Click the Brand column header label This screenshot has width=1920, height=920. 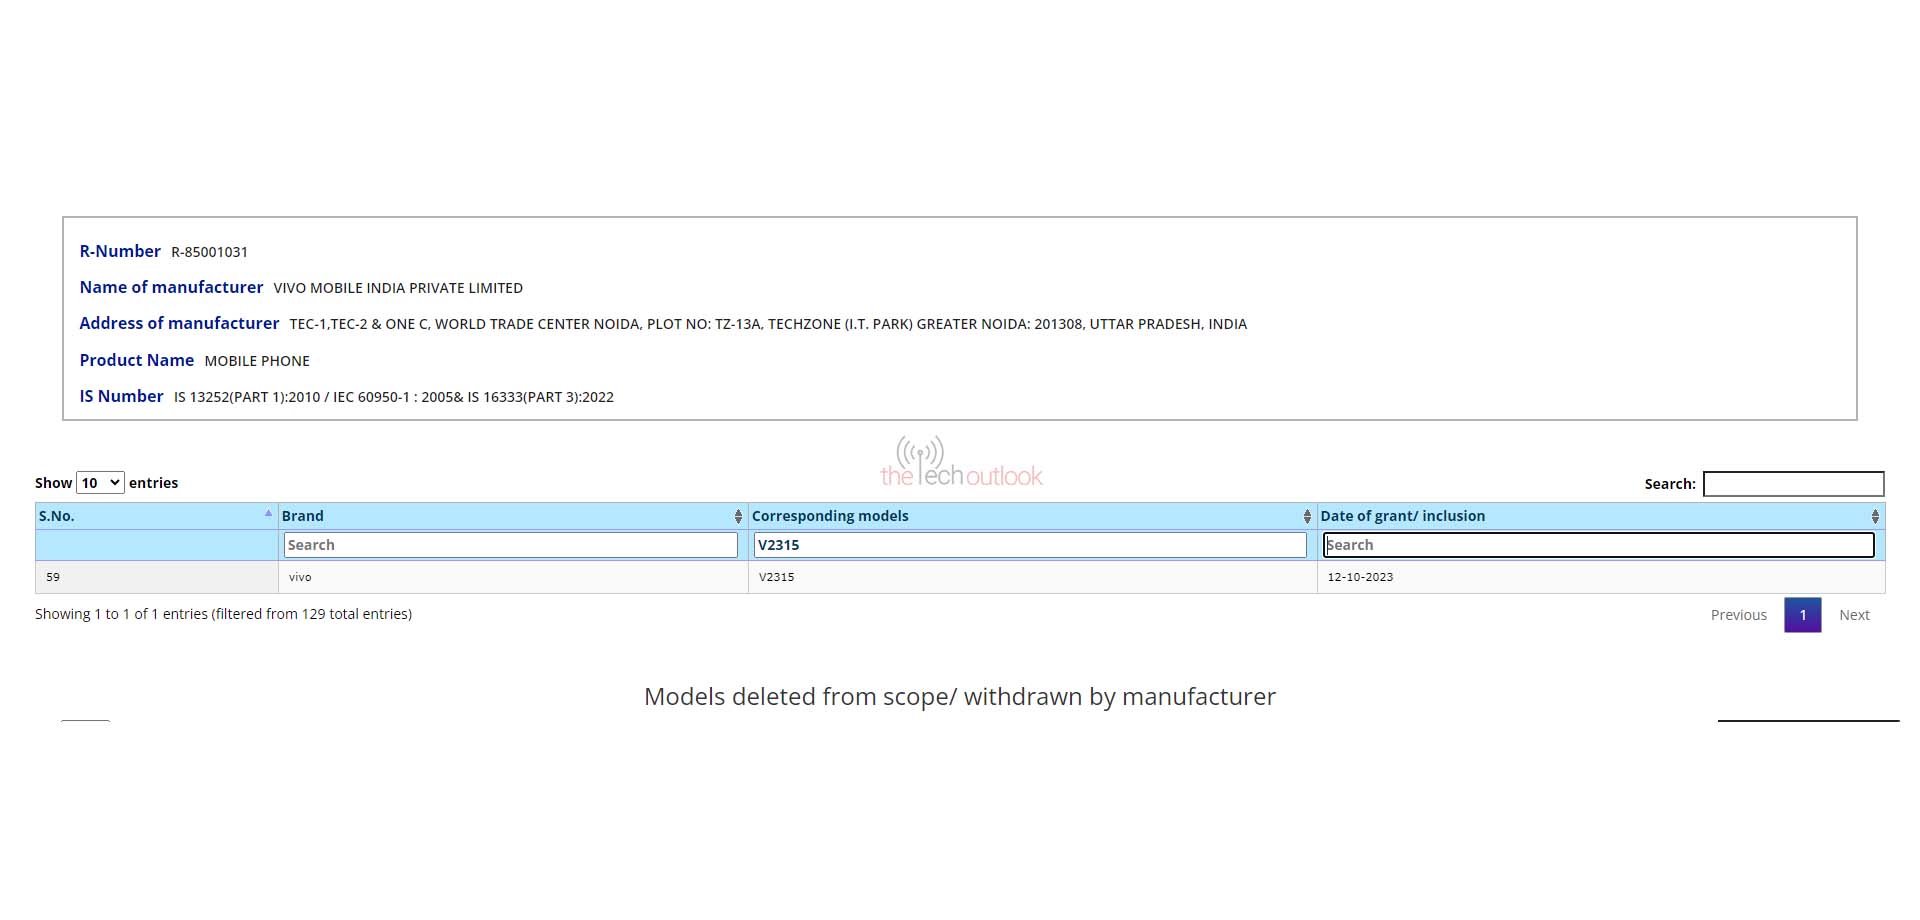[302, 516]
